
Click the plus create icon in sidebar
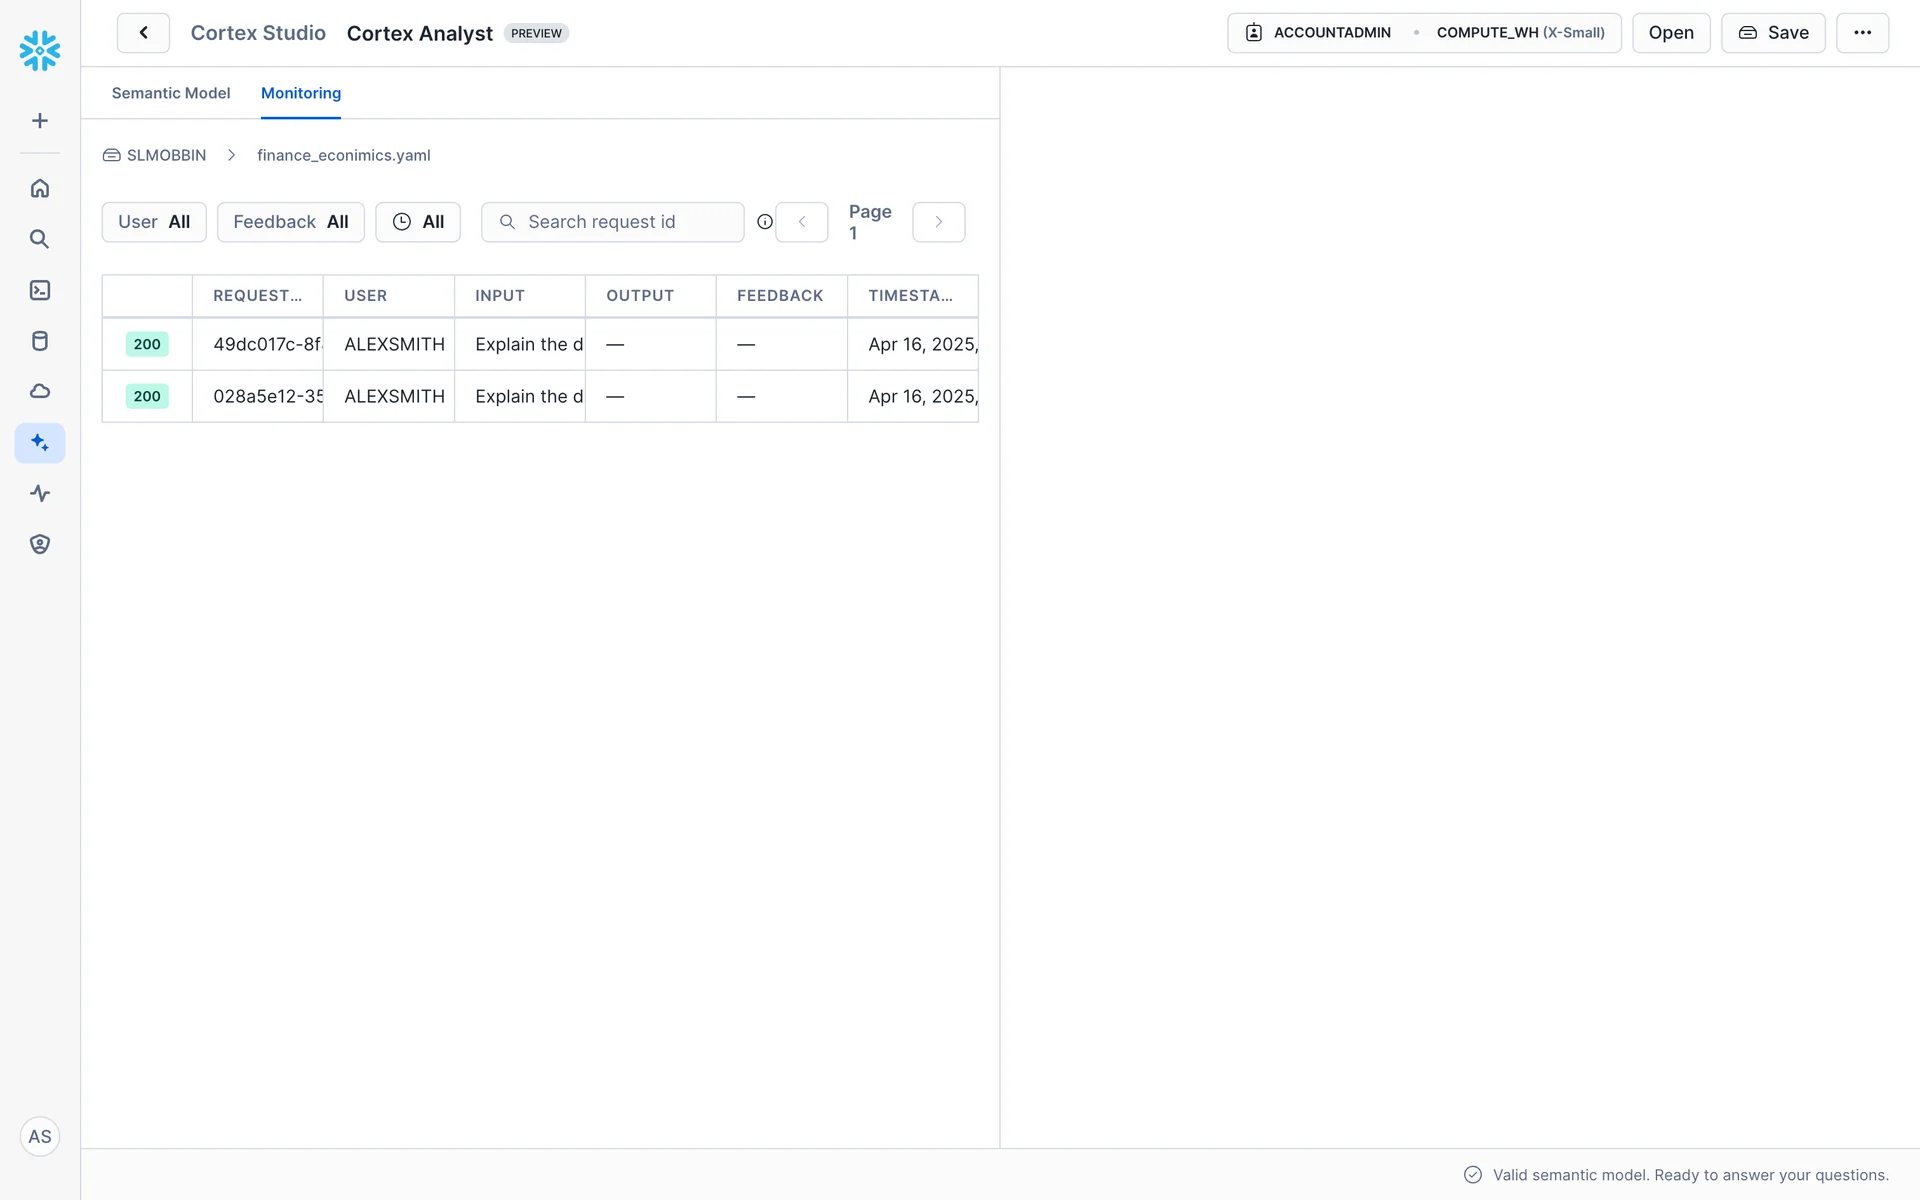(x=40, y=121)
